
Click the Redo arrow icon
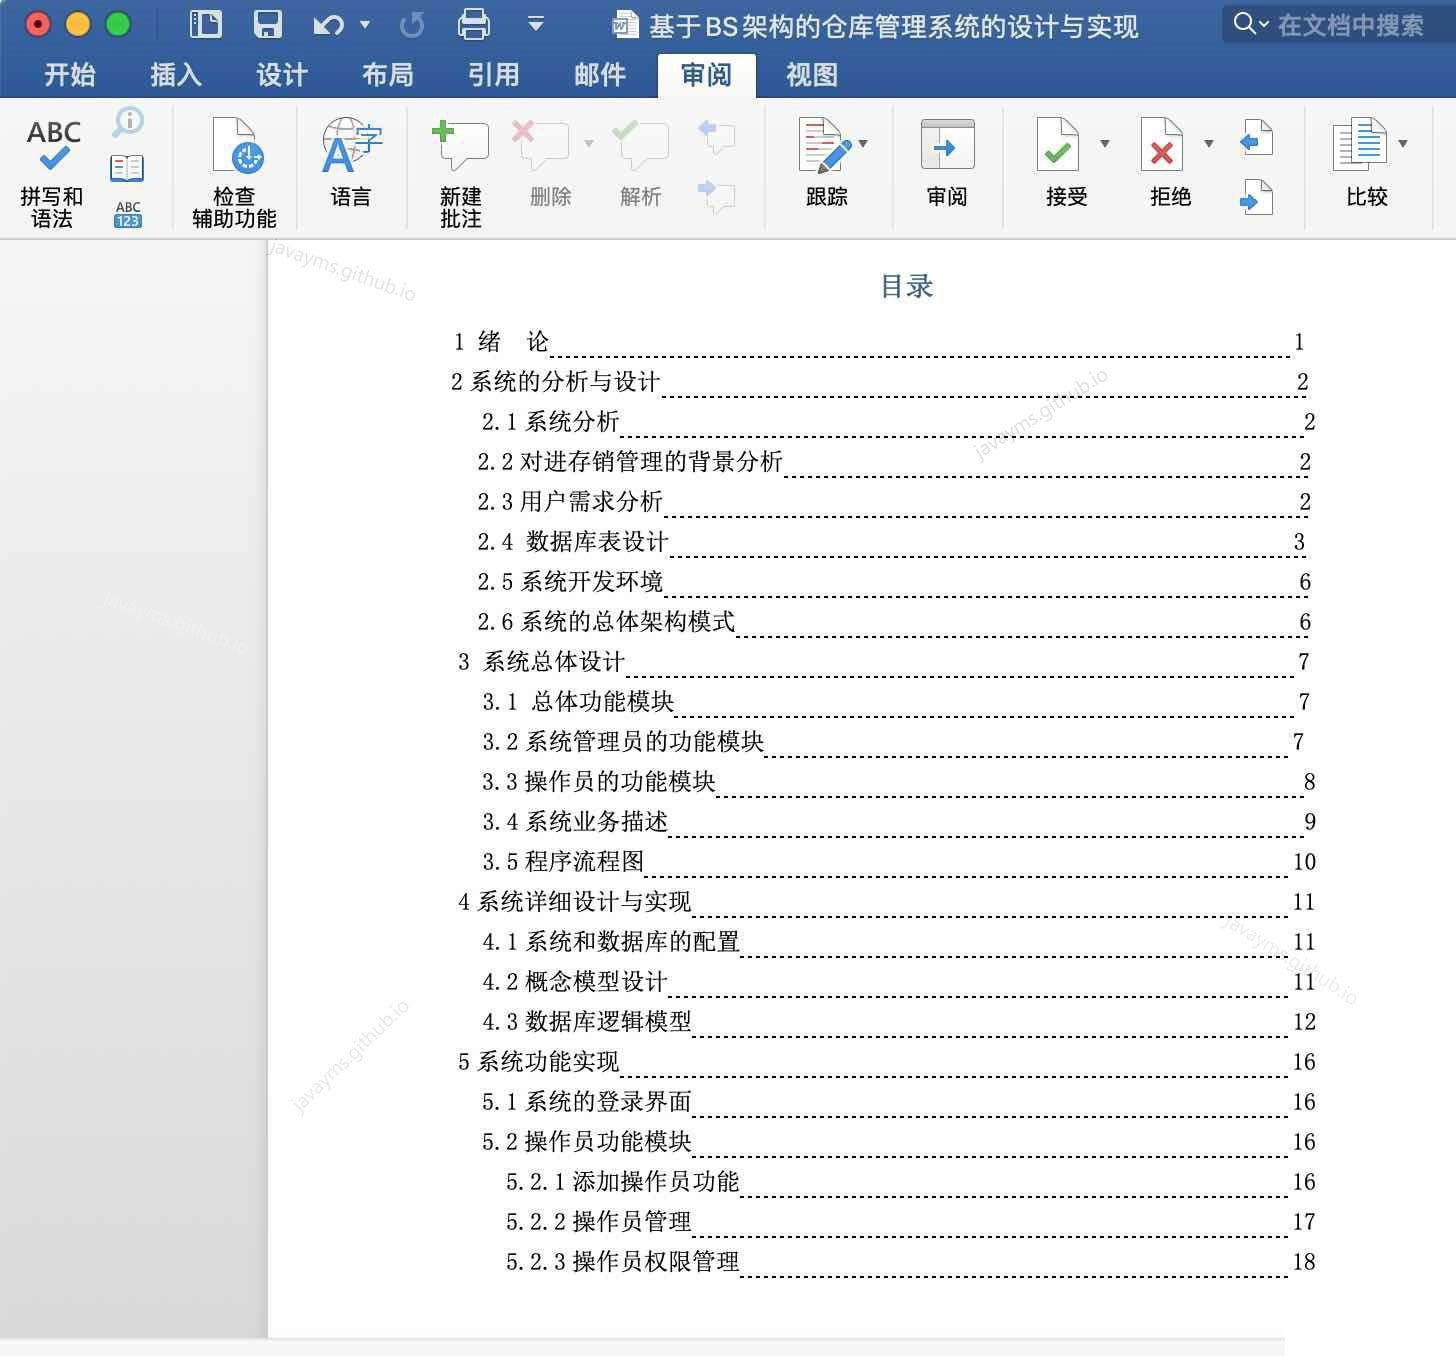tap(412, 25)
